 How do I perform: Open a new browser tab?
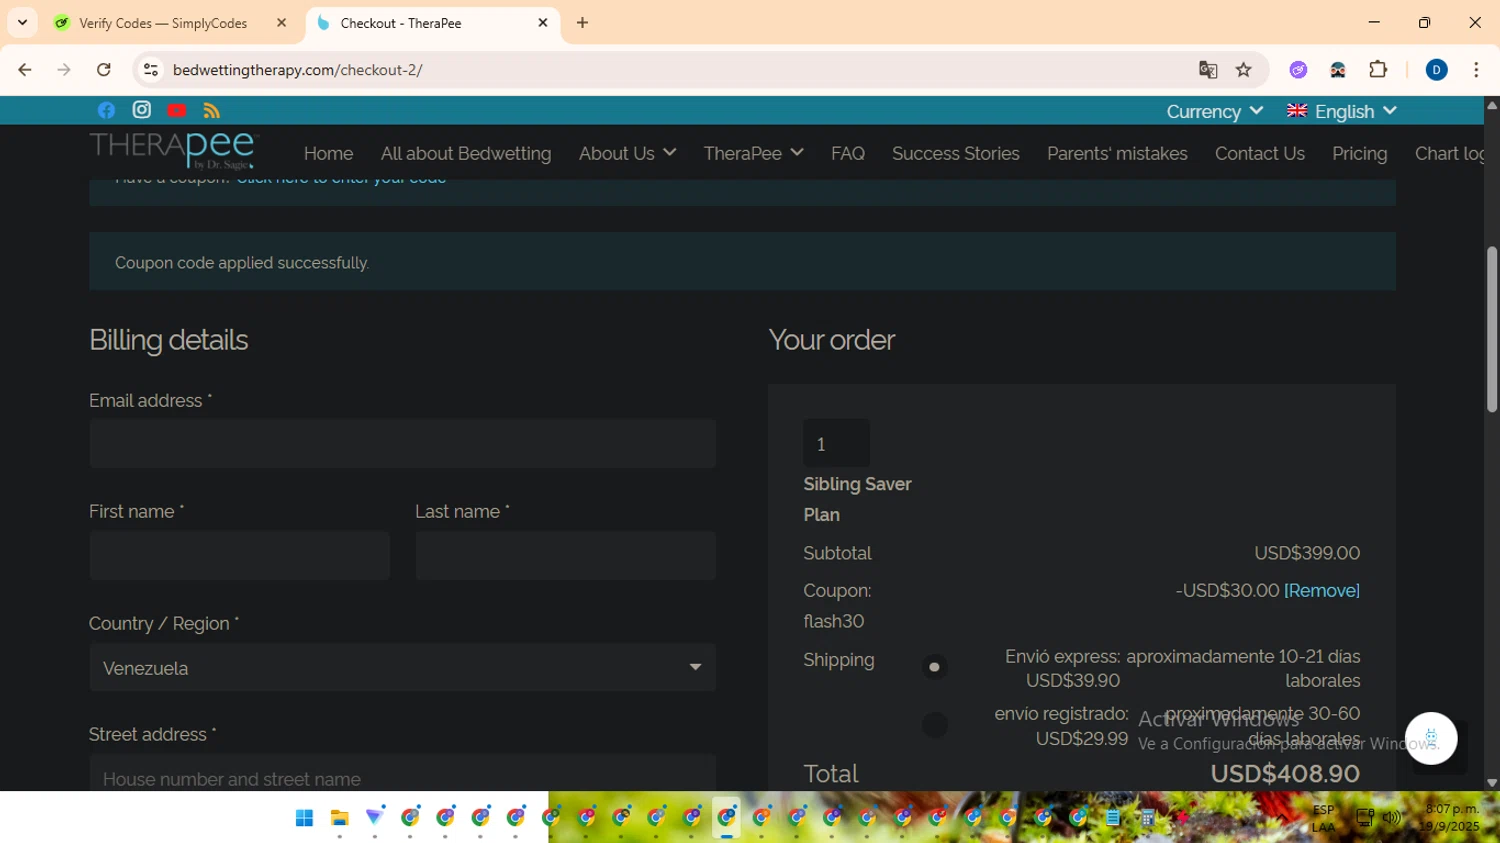[x=583, y=23]
